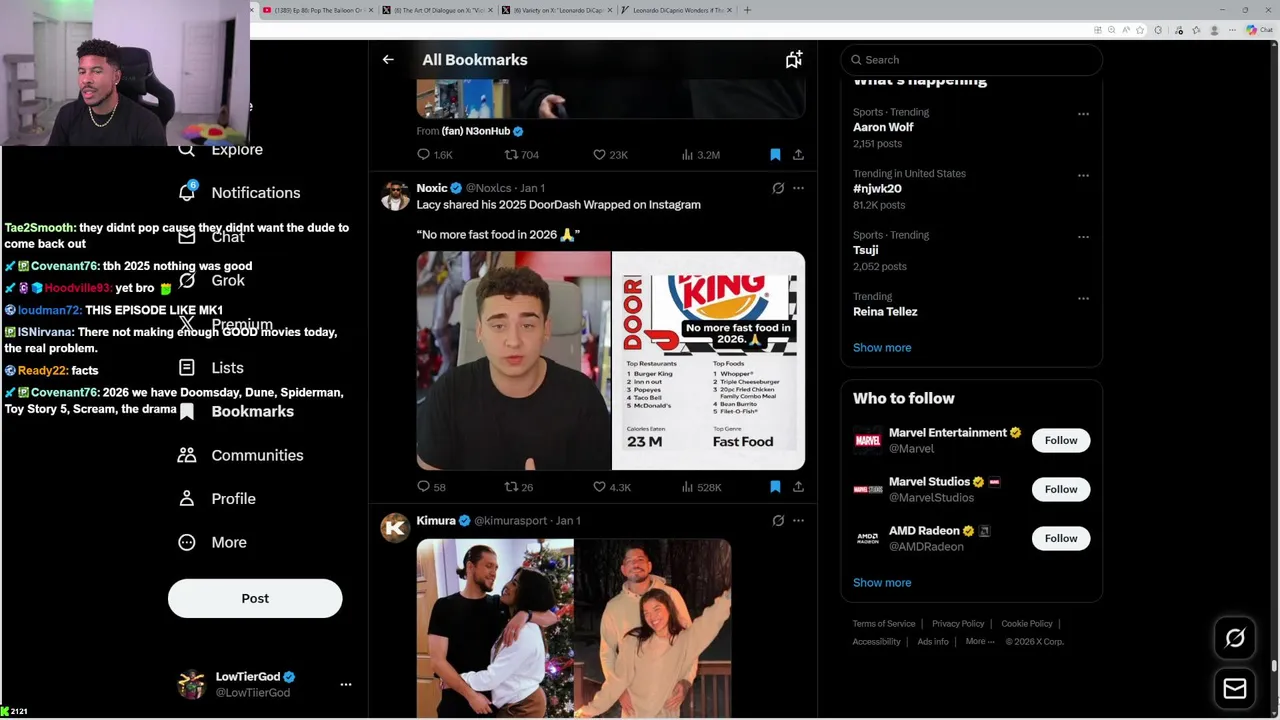This screenshot has height=720, width=1280.
Task: Open Bookmarks in the sidebar
Action: point(253,411)
